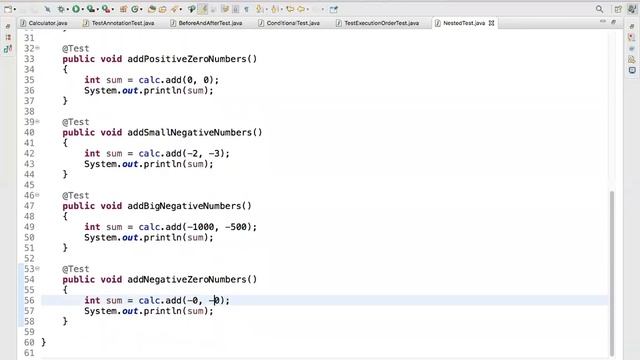The image size is (640, 360).
Task: Open Coverage dropdown arrow
Action: pos(97,9)
